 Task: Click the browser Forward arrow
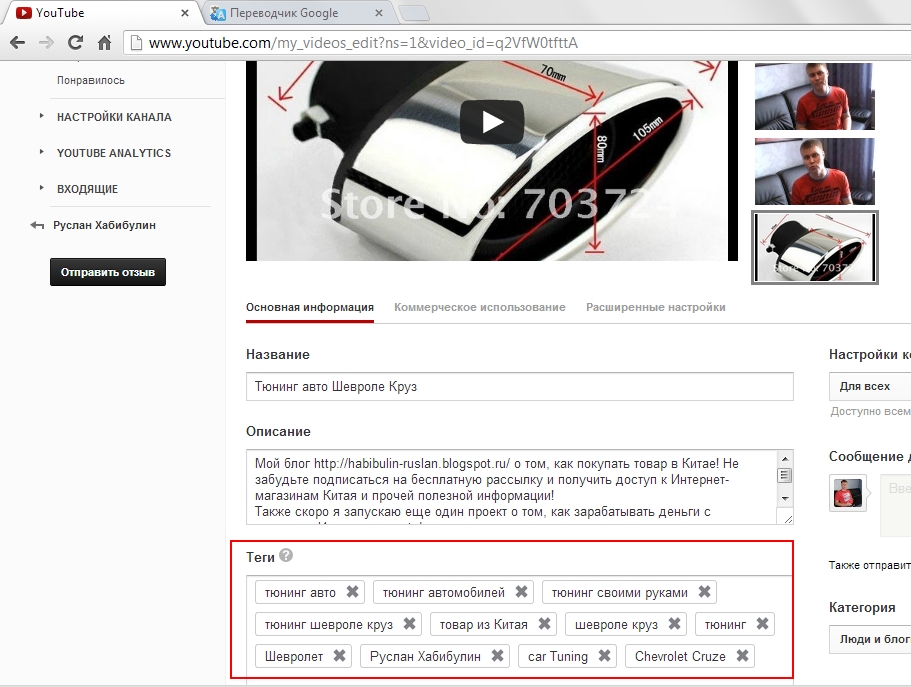[46, 42]
